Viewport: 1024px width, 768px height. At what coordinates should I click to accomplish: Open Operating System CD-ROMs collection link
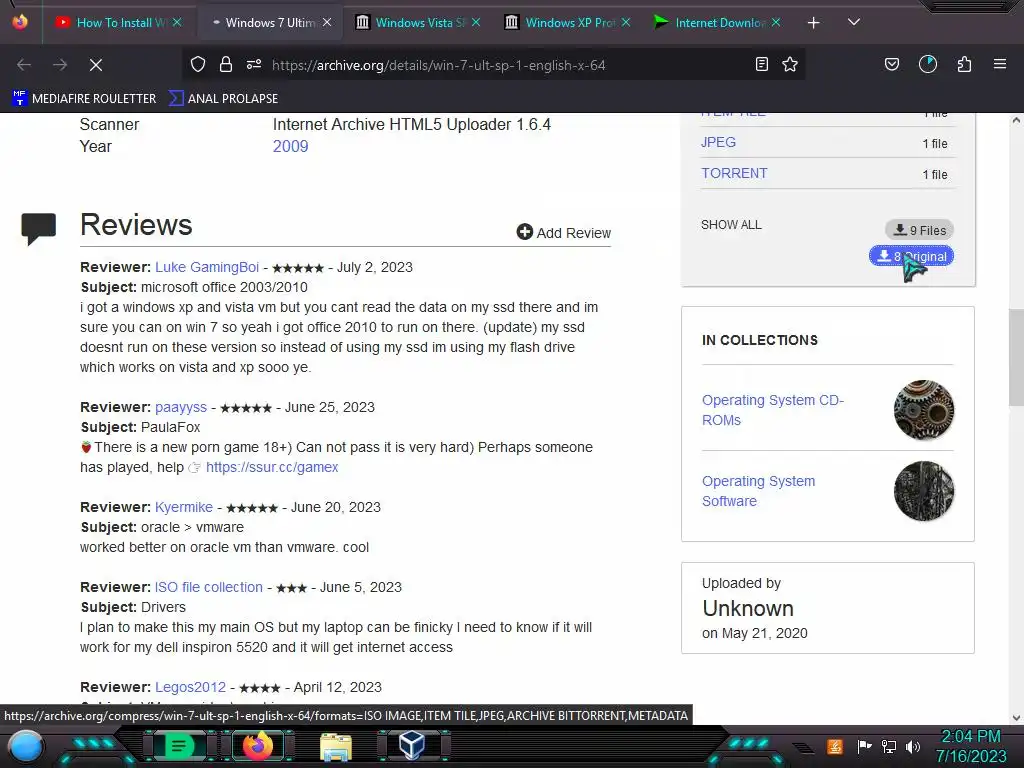point(773,409)
